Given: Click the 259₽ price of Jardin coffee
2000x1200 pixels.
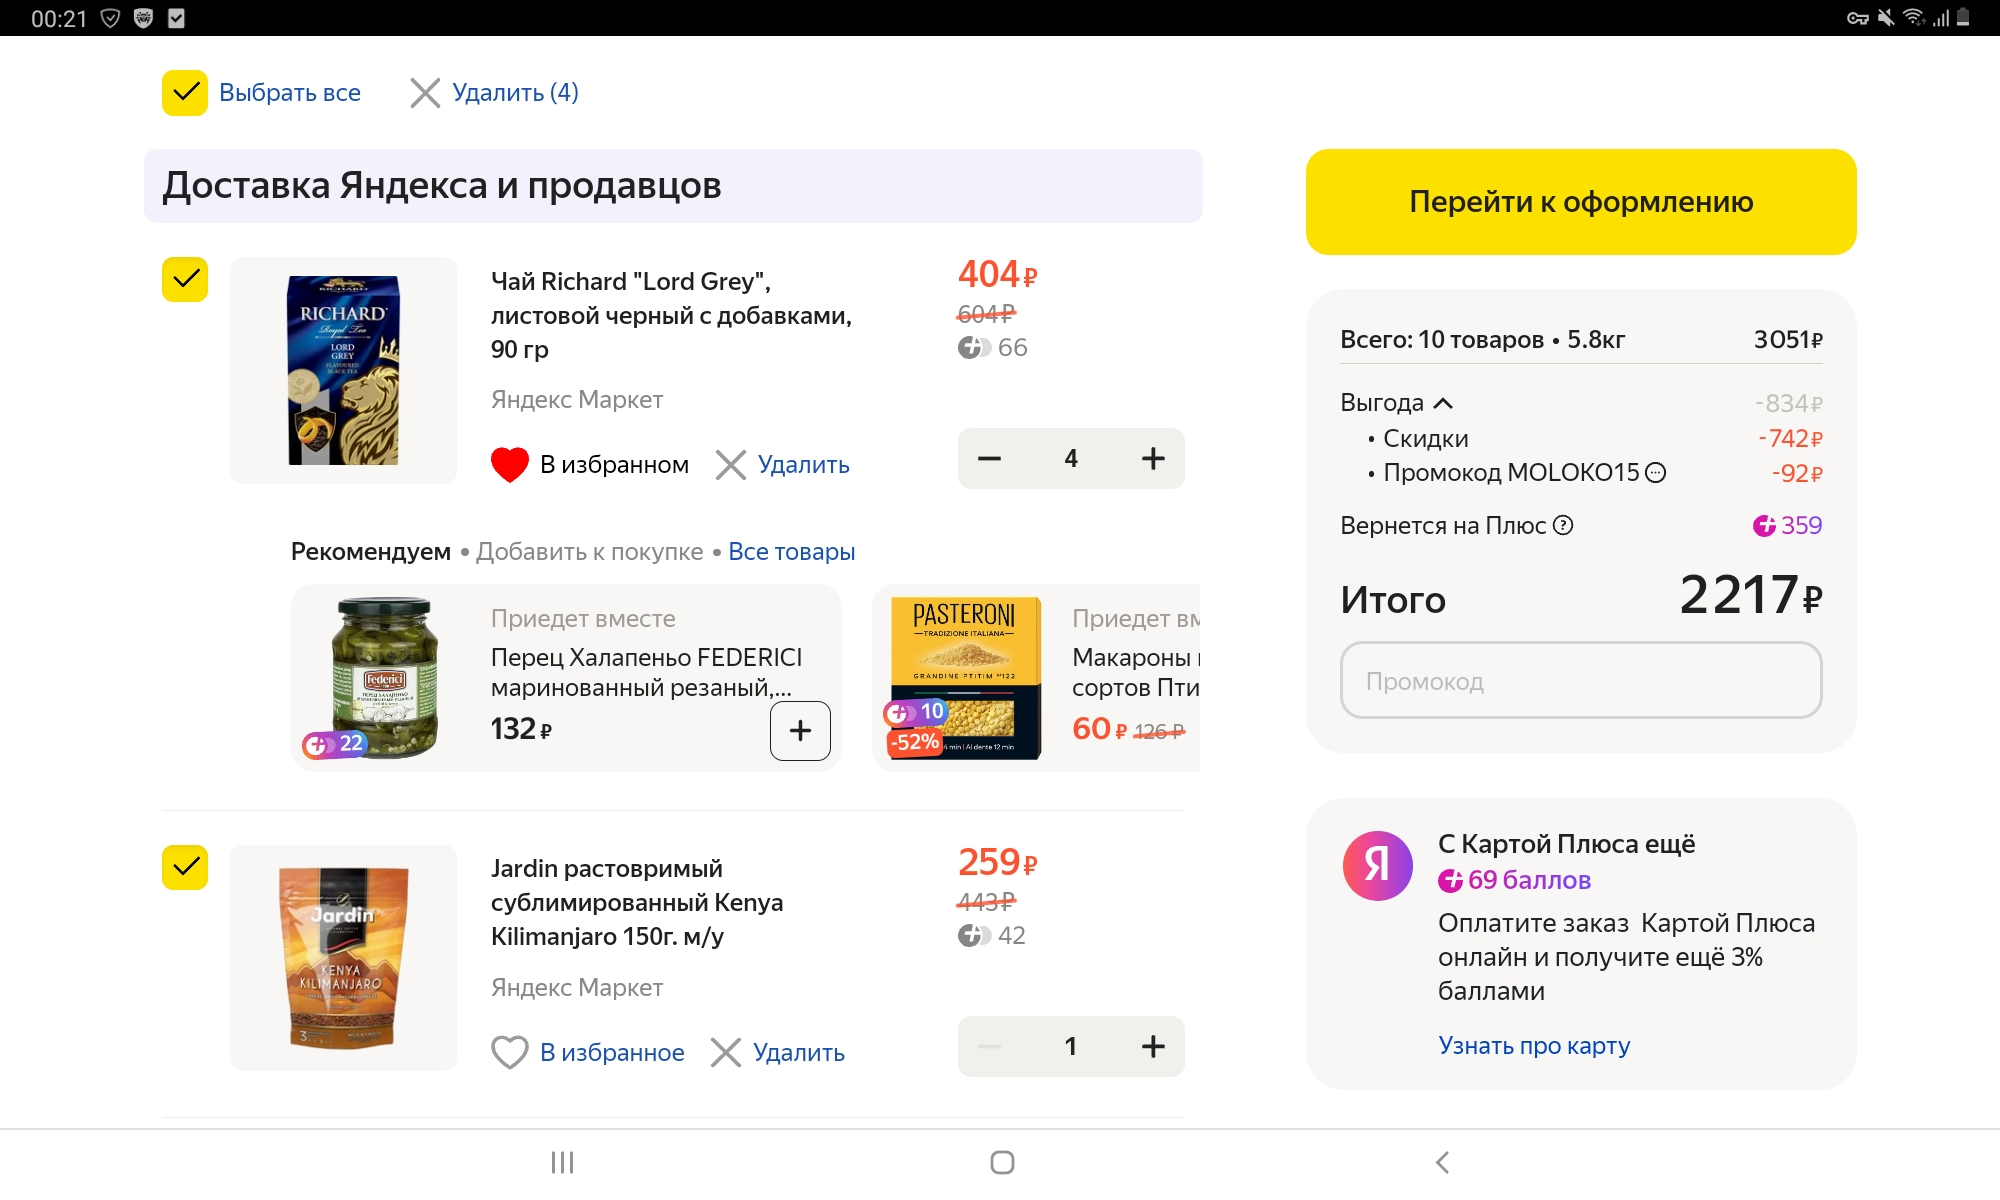Looking at the screenshot, I should 997,862.
